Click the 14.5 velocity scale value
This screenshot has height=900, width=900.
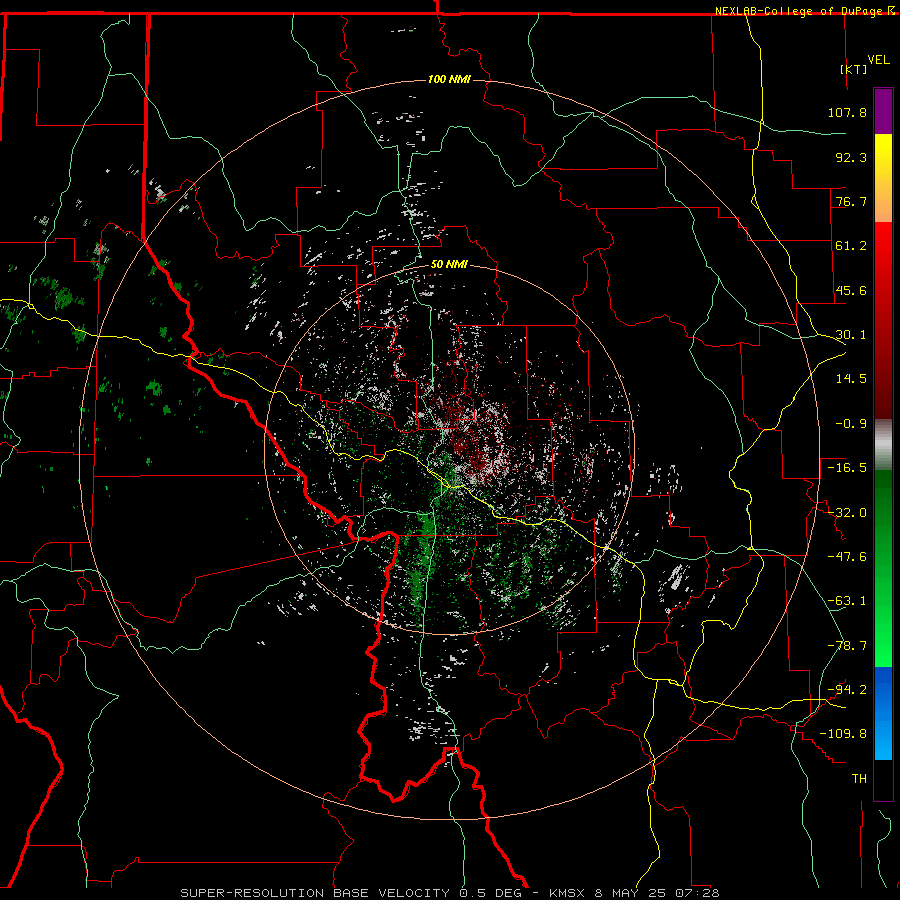click(x=851, y=379)
